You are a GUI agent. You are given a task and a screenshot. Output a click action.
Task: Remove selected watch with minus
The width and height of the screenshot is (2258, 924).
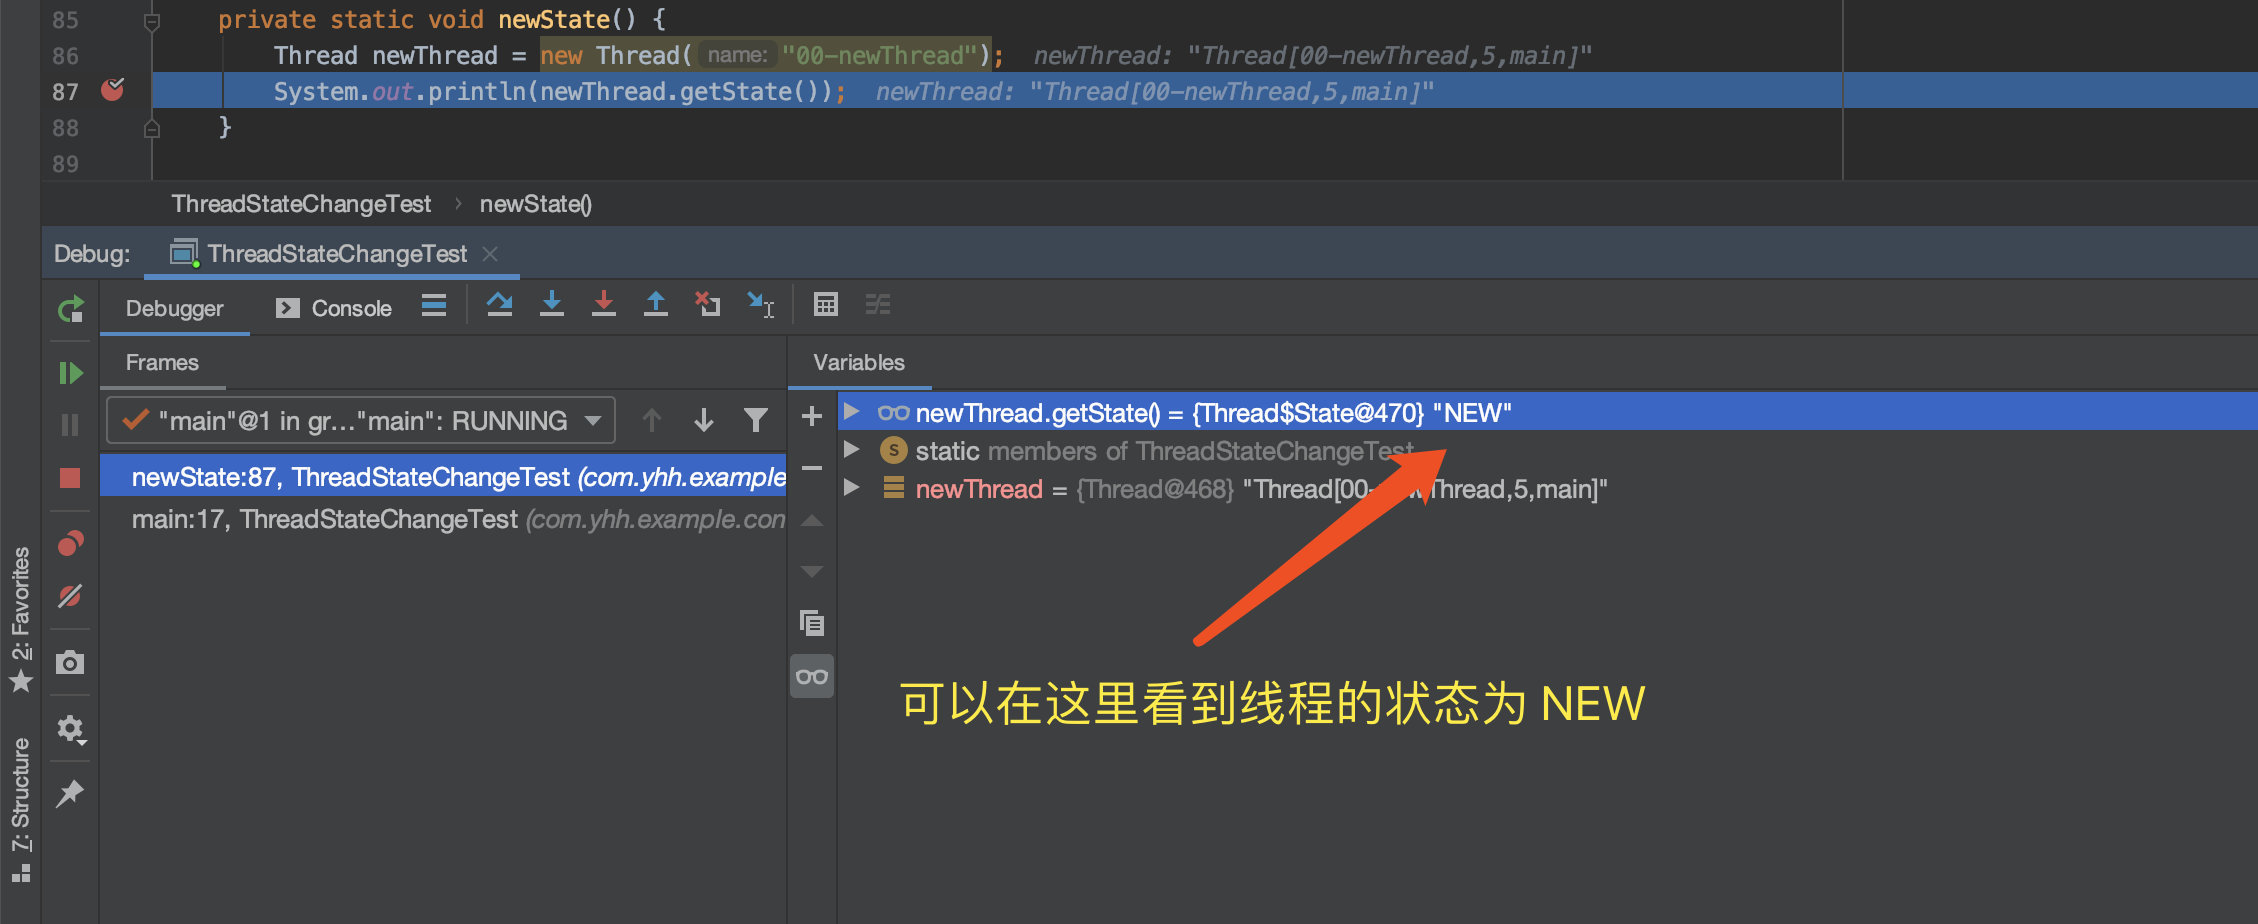click(812, 468)
